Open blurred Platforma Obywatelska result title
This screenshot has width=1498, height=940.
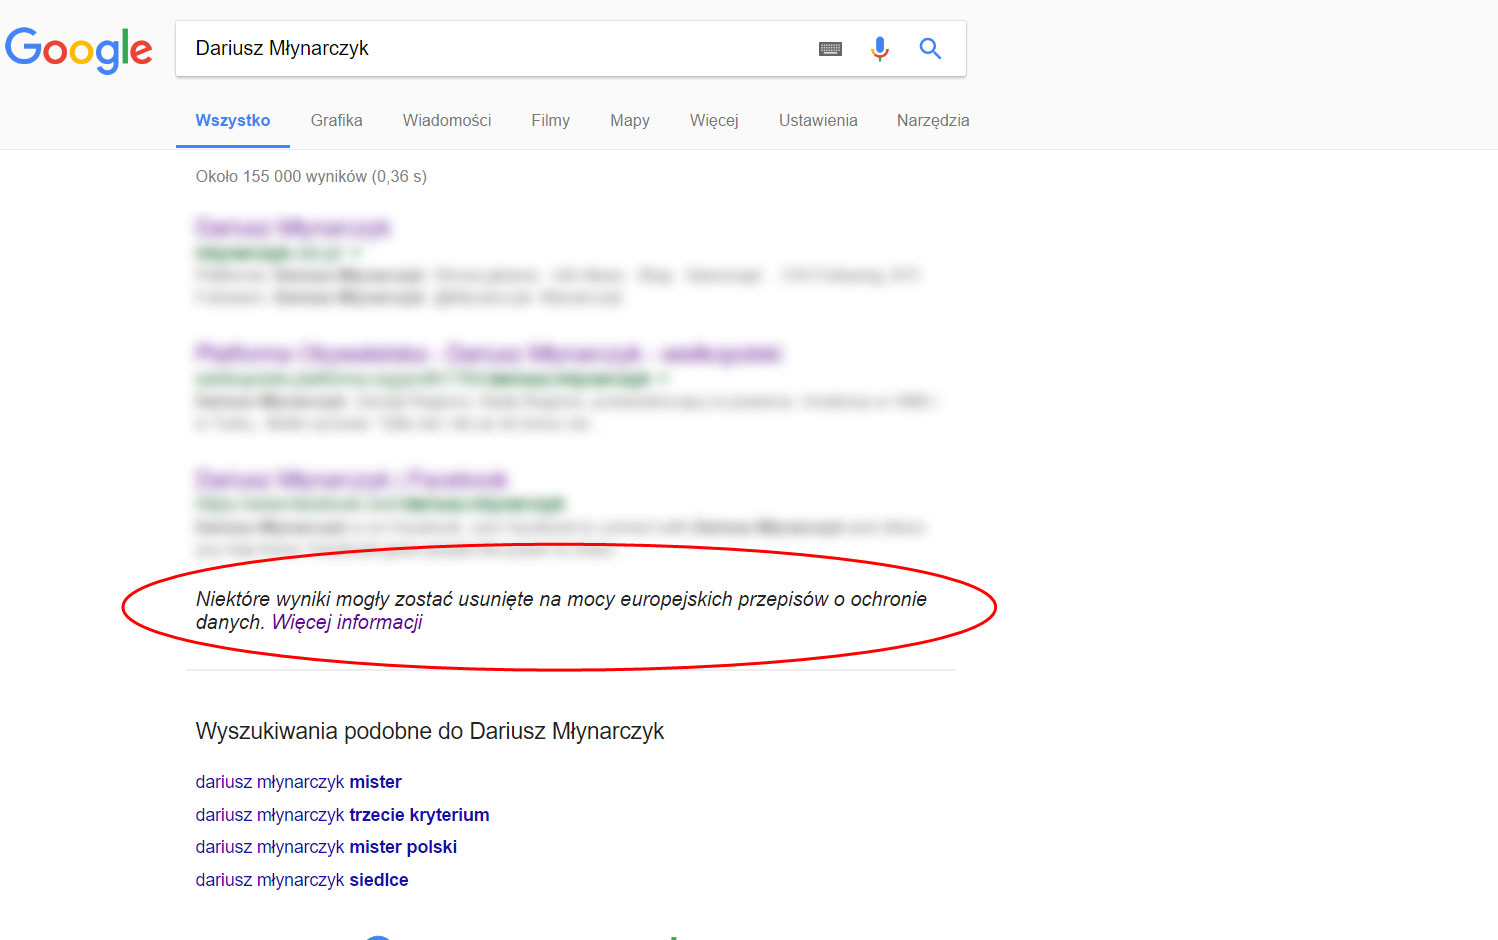488,353
